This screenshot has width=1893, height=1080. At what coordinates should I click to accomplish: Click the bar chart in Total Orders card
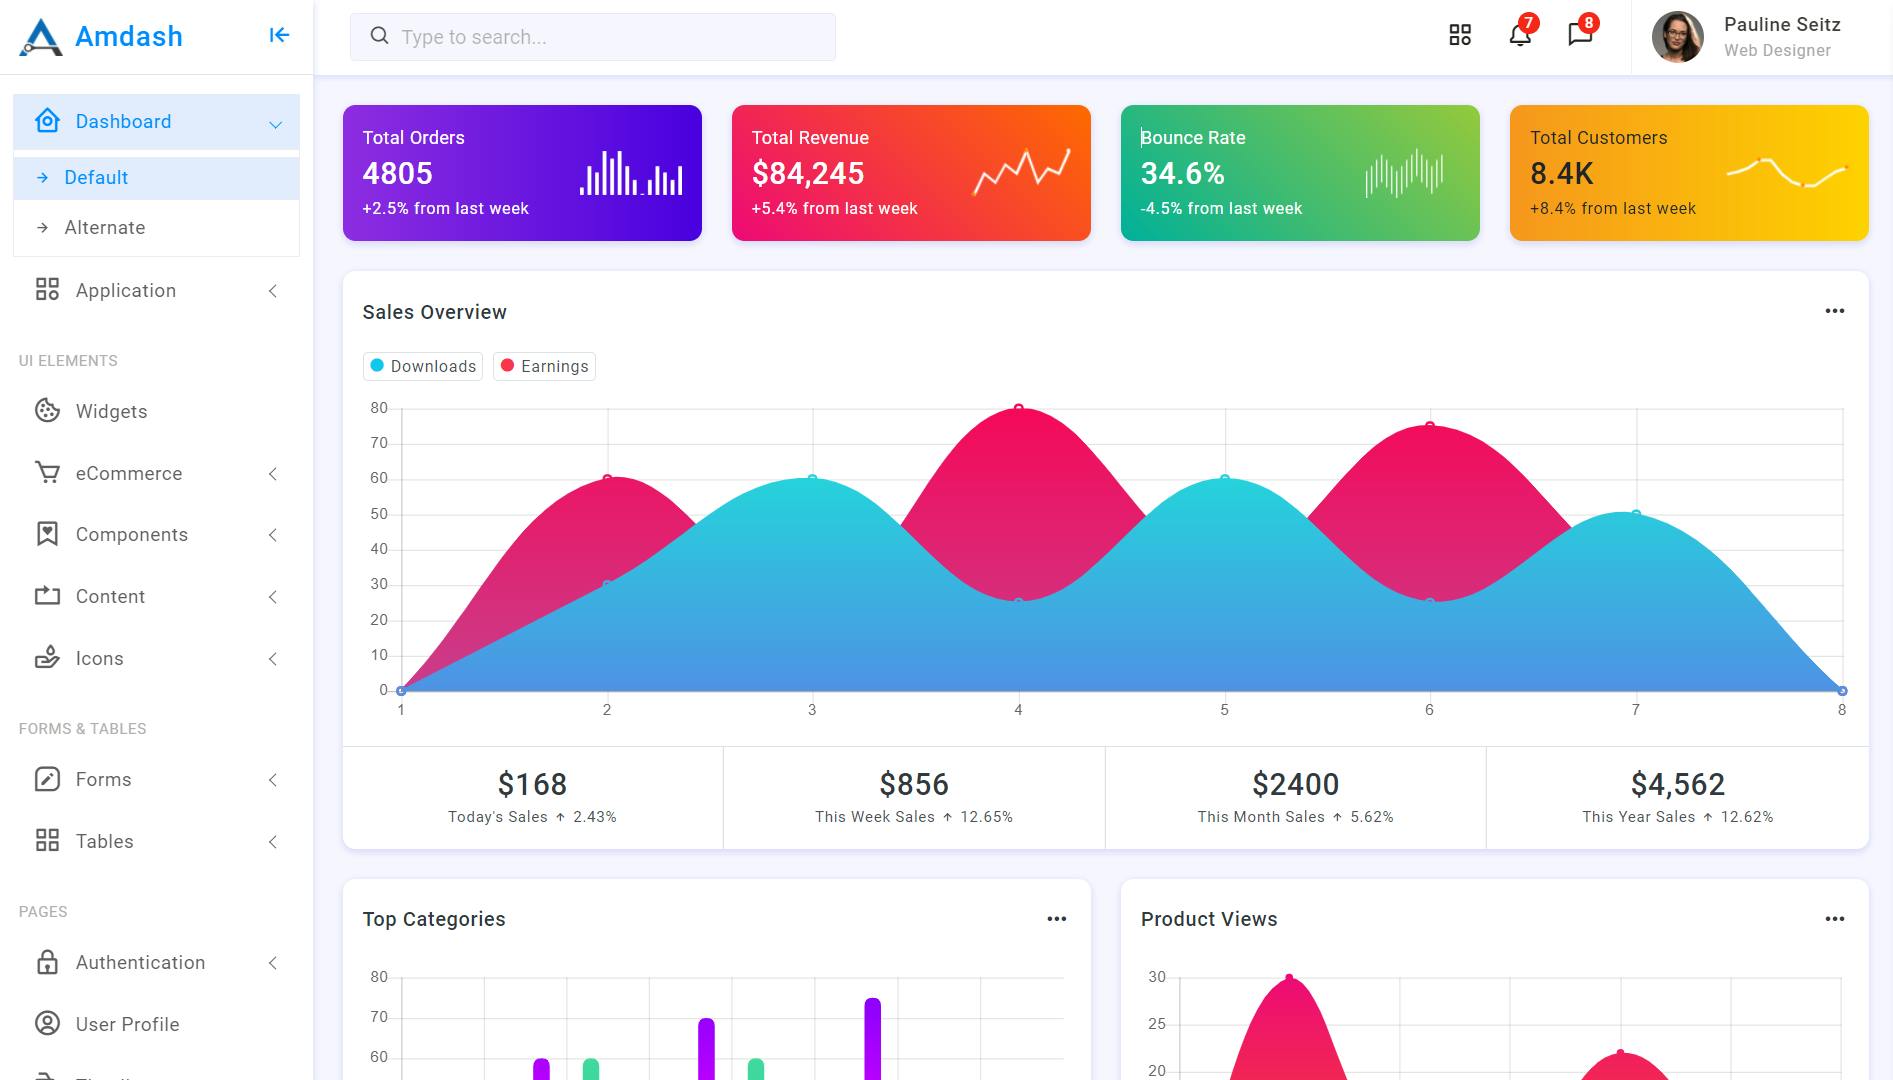point(631,173)
